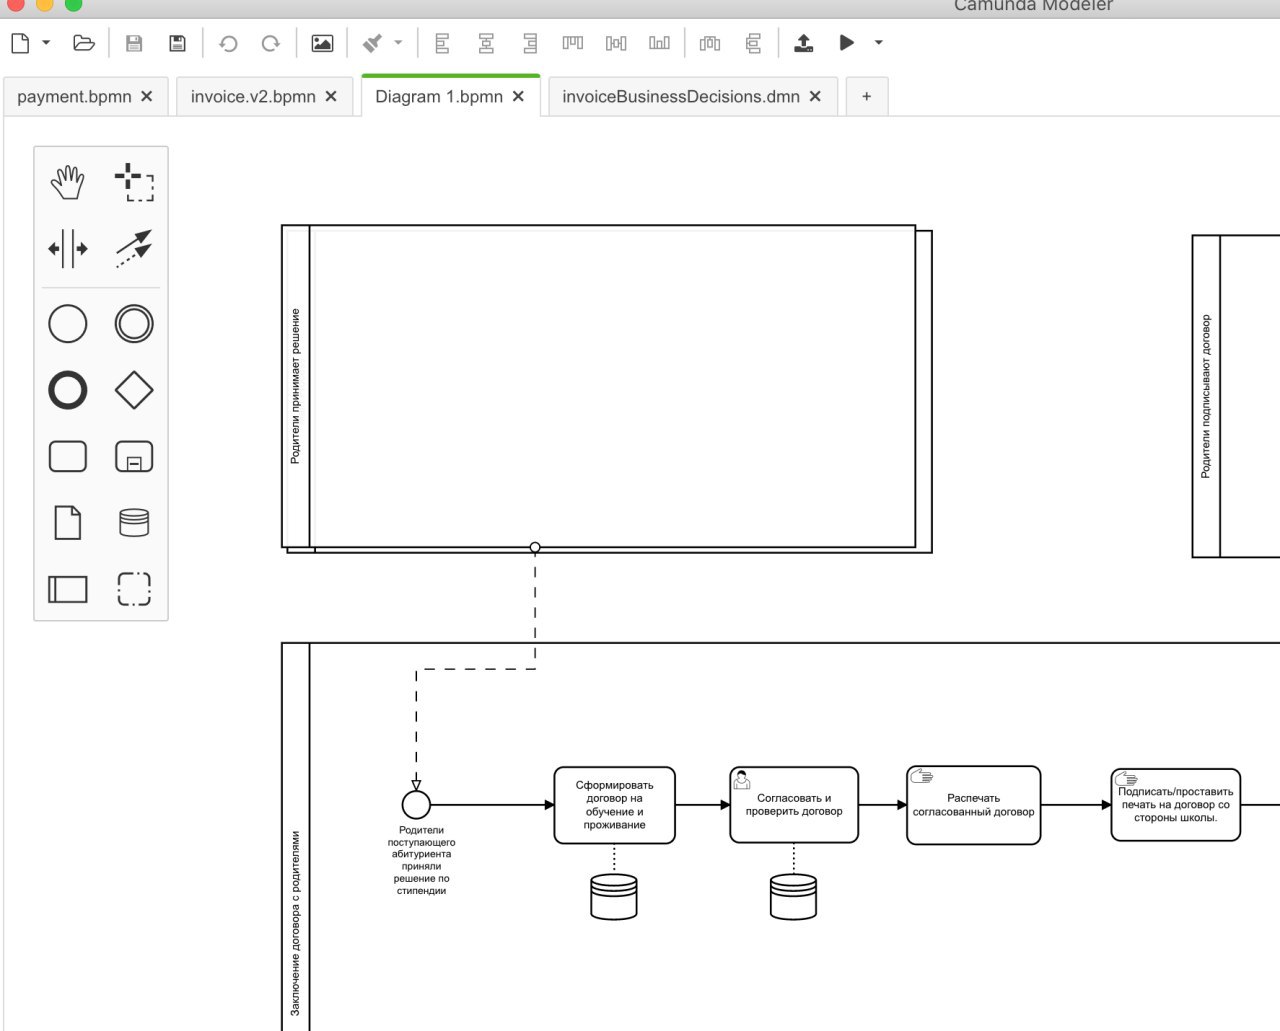The image size is (1280, 1031).
Task: Open the color picker dropdown arrow
Action: (398, 43)
